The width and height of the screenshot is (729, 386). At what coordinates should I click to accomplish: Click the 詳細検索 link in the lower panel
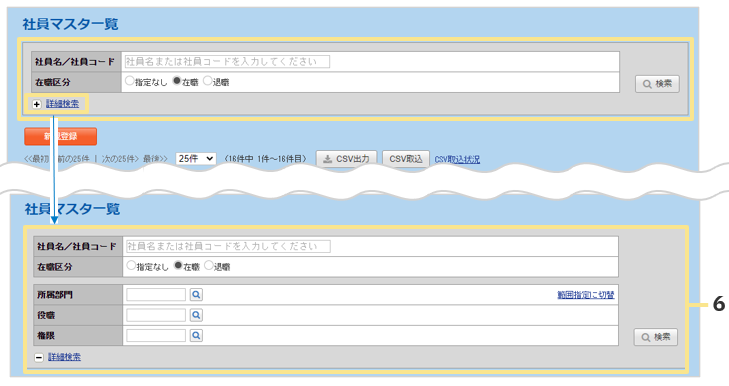click(64, 357)
